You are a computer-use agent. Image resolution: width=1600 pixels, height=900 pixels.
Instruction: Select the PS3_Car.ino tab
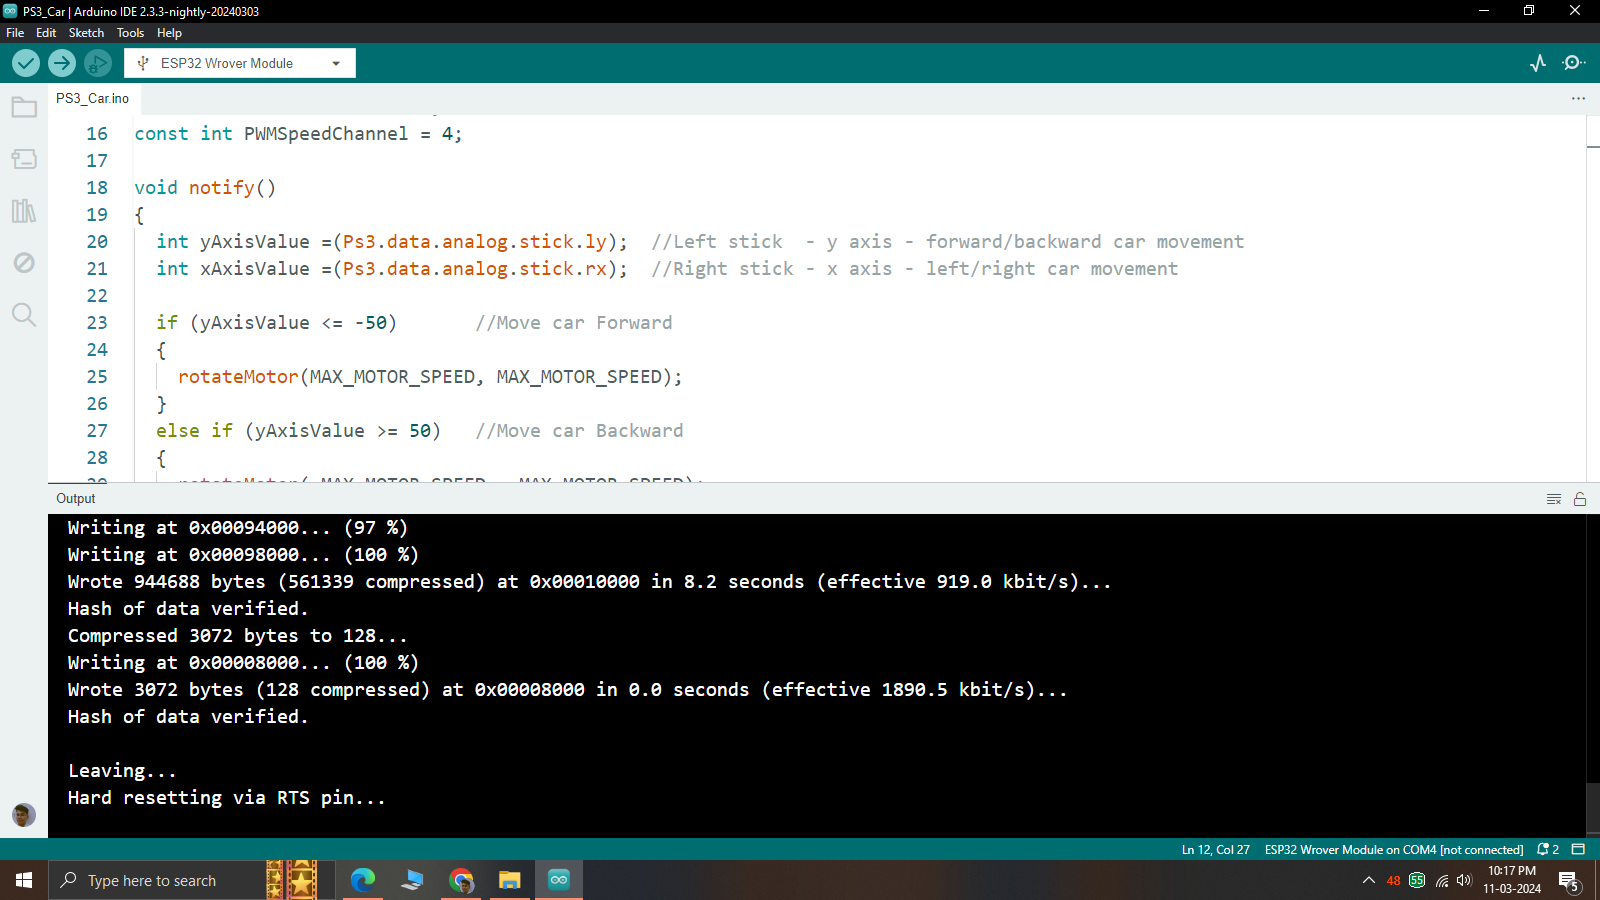[x=93, y=98]
